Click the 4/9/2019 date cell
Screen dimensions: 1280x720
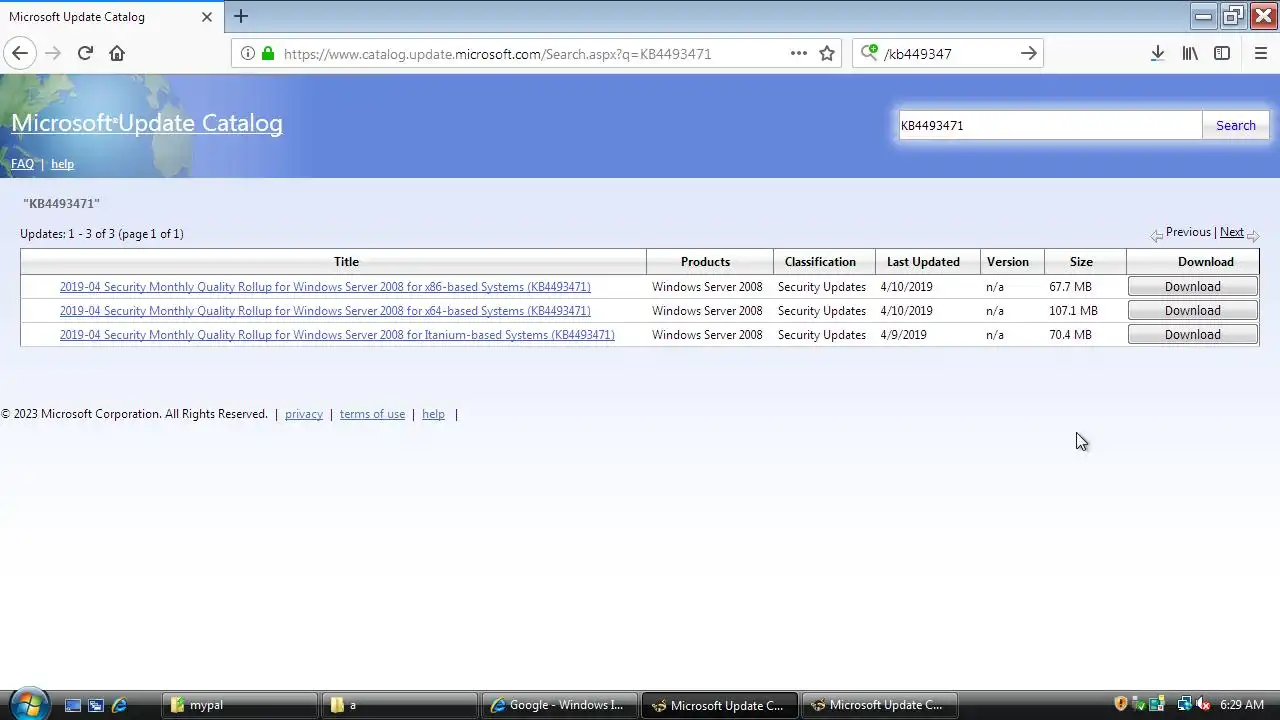(903, 335)
